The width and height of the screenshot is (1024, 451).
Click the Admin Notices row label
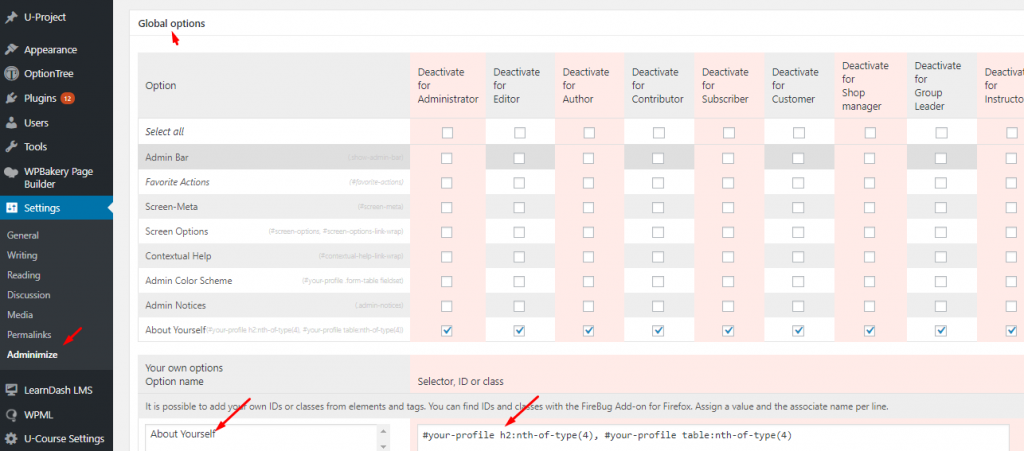[x=174, y=305]
